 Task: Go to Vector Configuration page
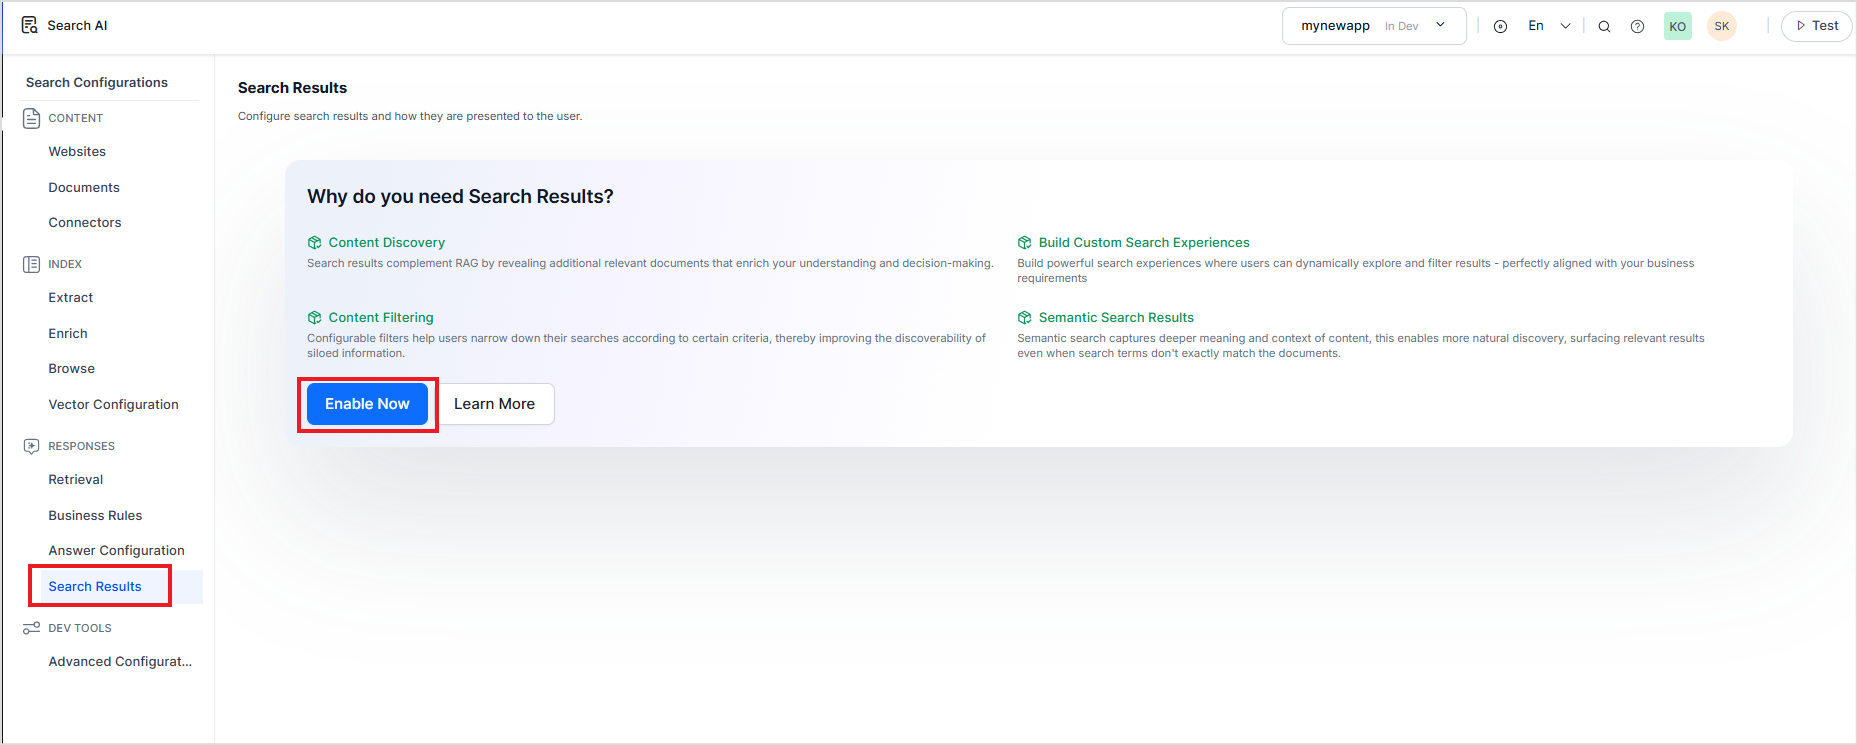coord(113,405)
